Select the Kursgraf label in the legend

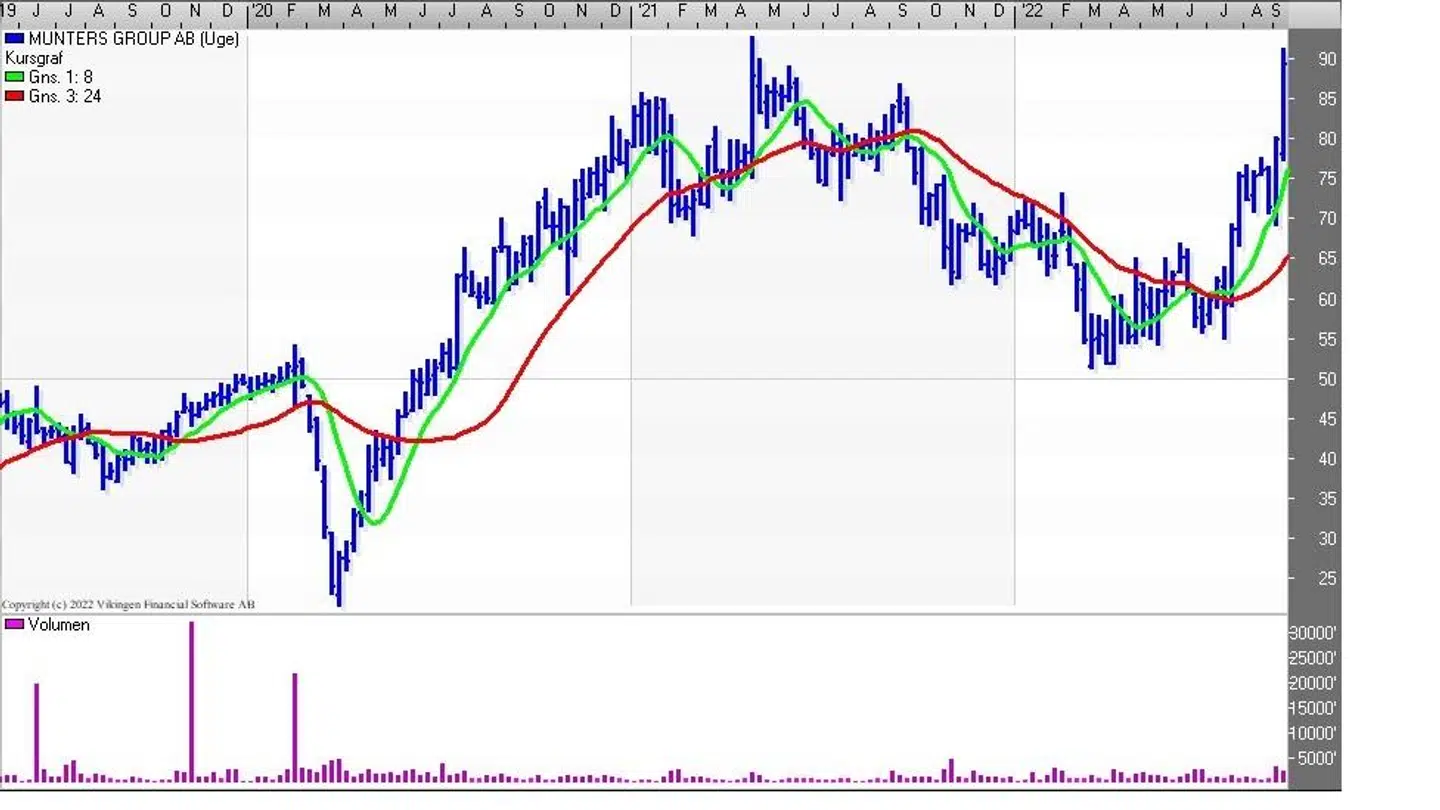pyautogui.click(x=34, y=58)
